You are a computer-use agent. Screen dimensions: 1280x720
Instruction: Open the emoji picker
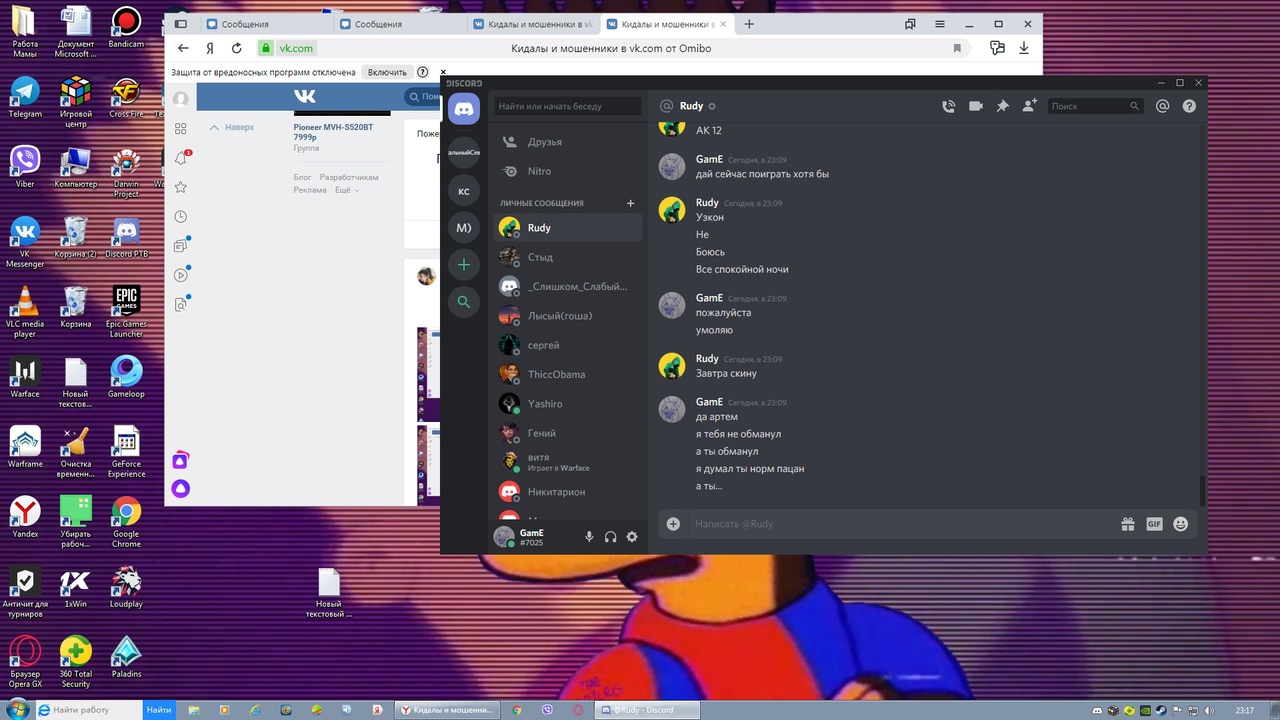click(x=1181, y=524)
